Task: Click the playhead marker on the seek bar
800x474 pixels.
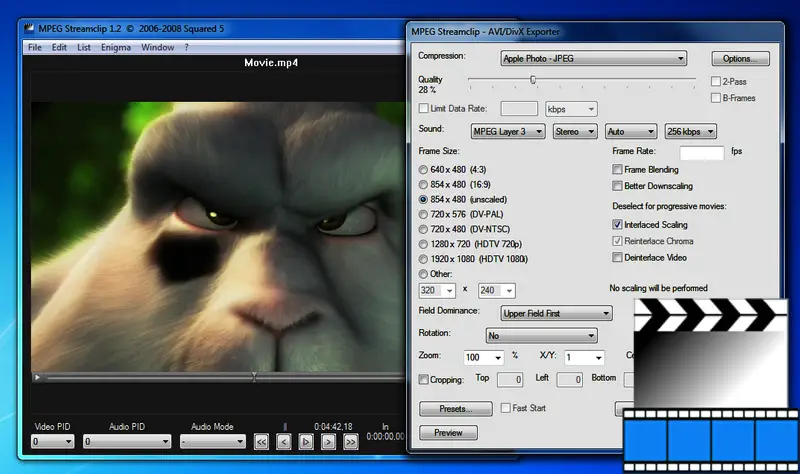Action: (x=254, y=377)
